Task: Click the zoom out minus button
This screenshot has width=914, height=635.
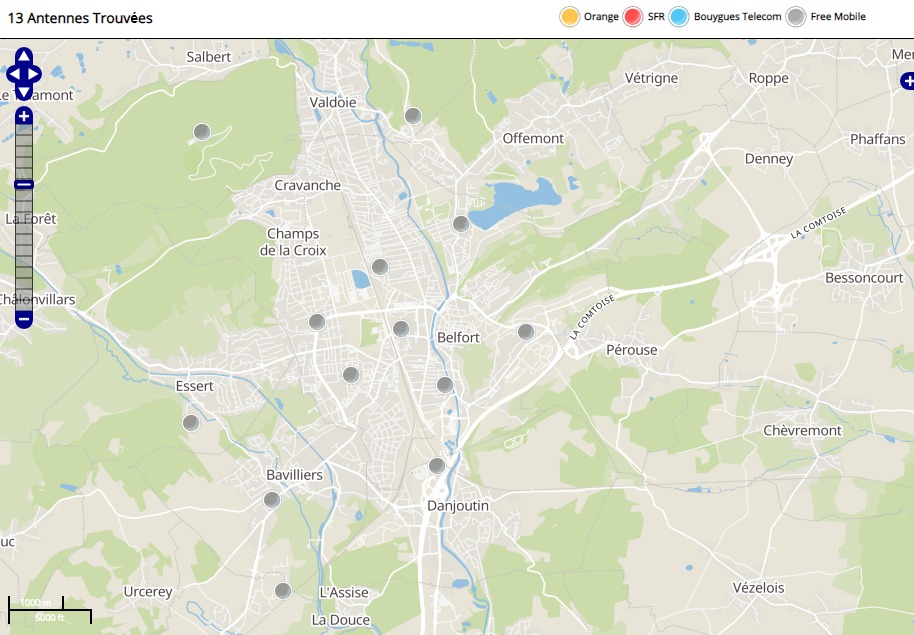Action: point(24,319)
